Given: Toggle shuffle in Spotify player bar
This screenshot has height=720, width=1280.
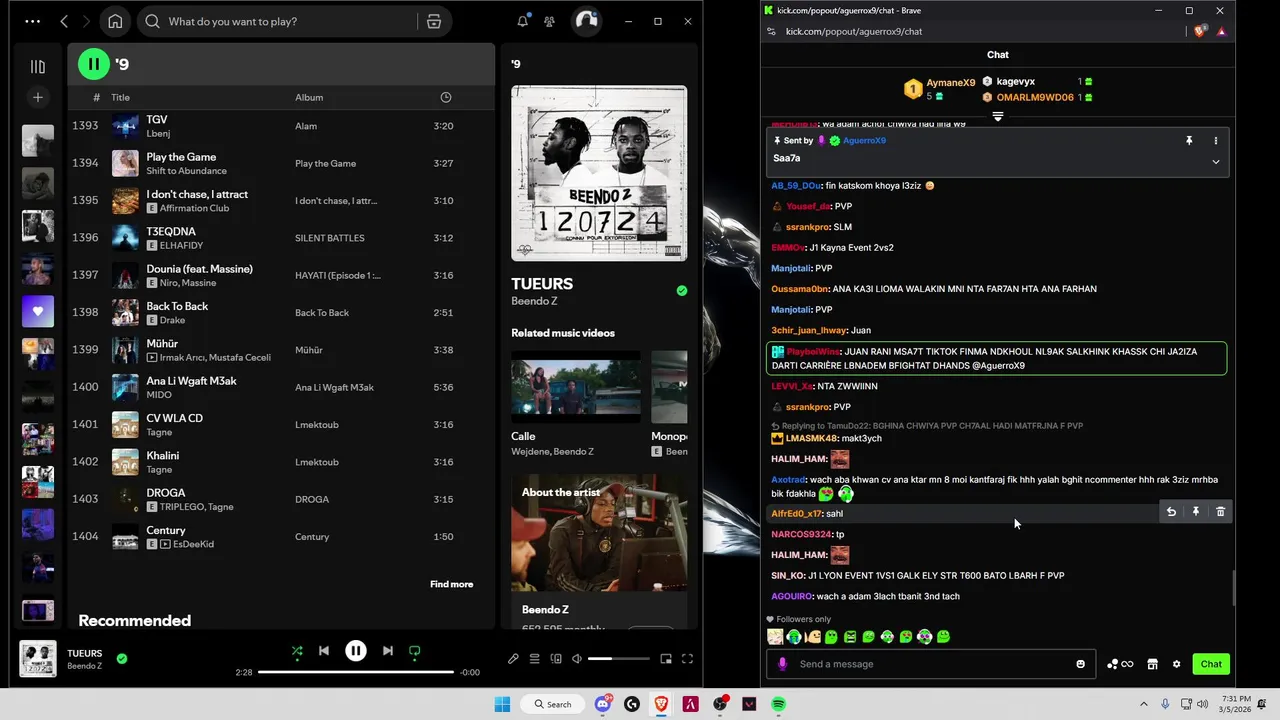Looking at the screenshot, I should 297,651.
